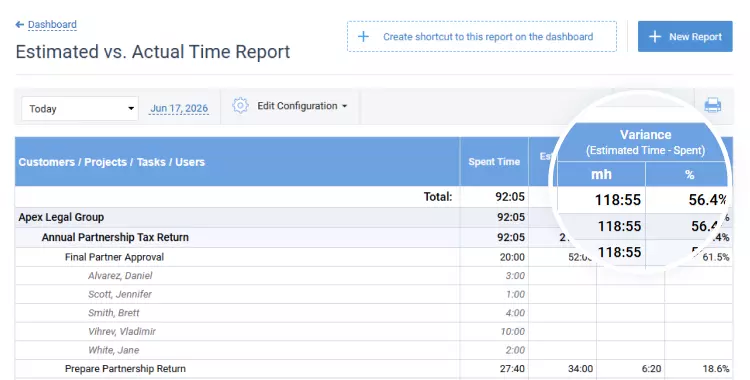Select user Smith, Brett
The width and height of the screenshot is (750, 380).
click(x=113, y=313)
